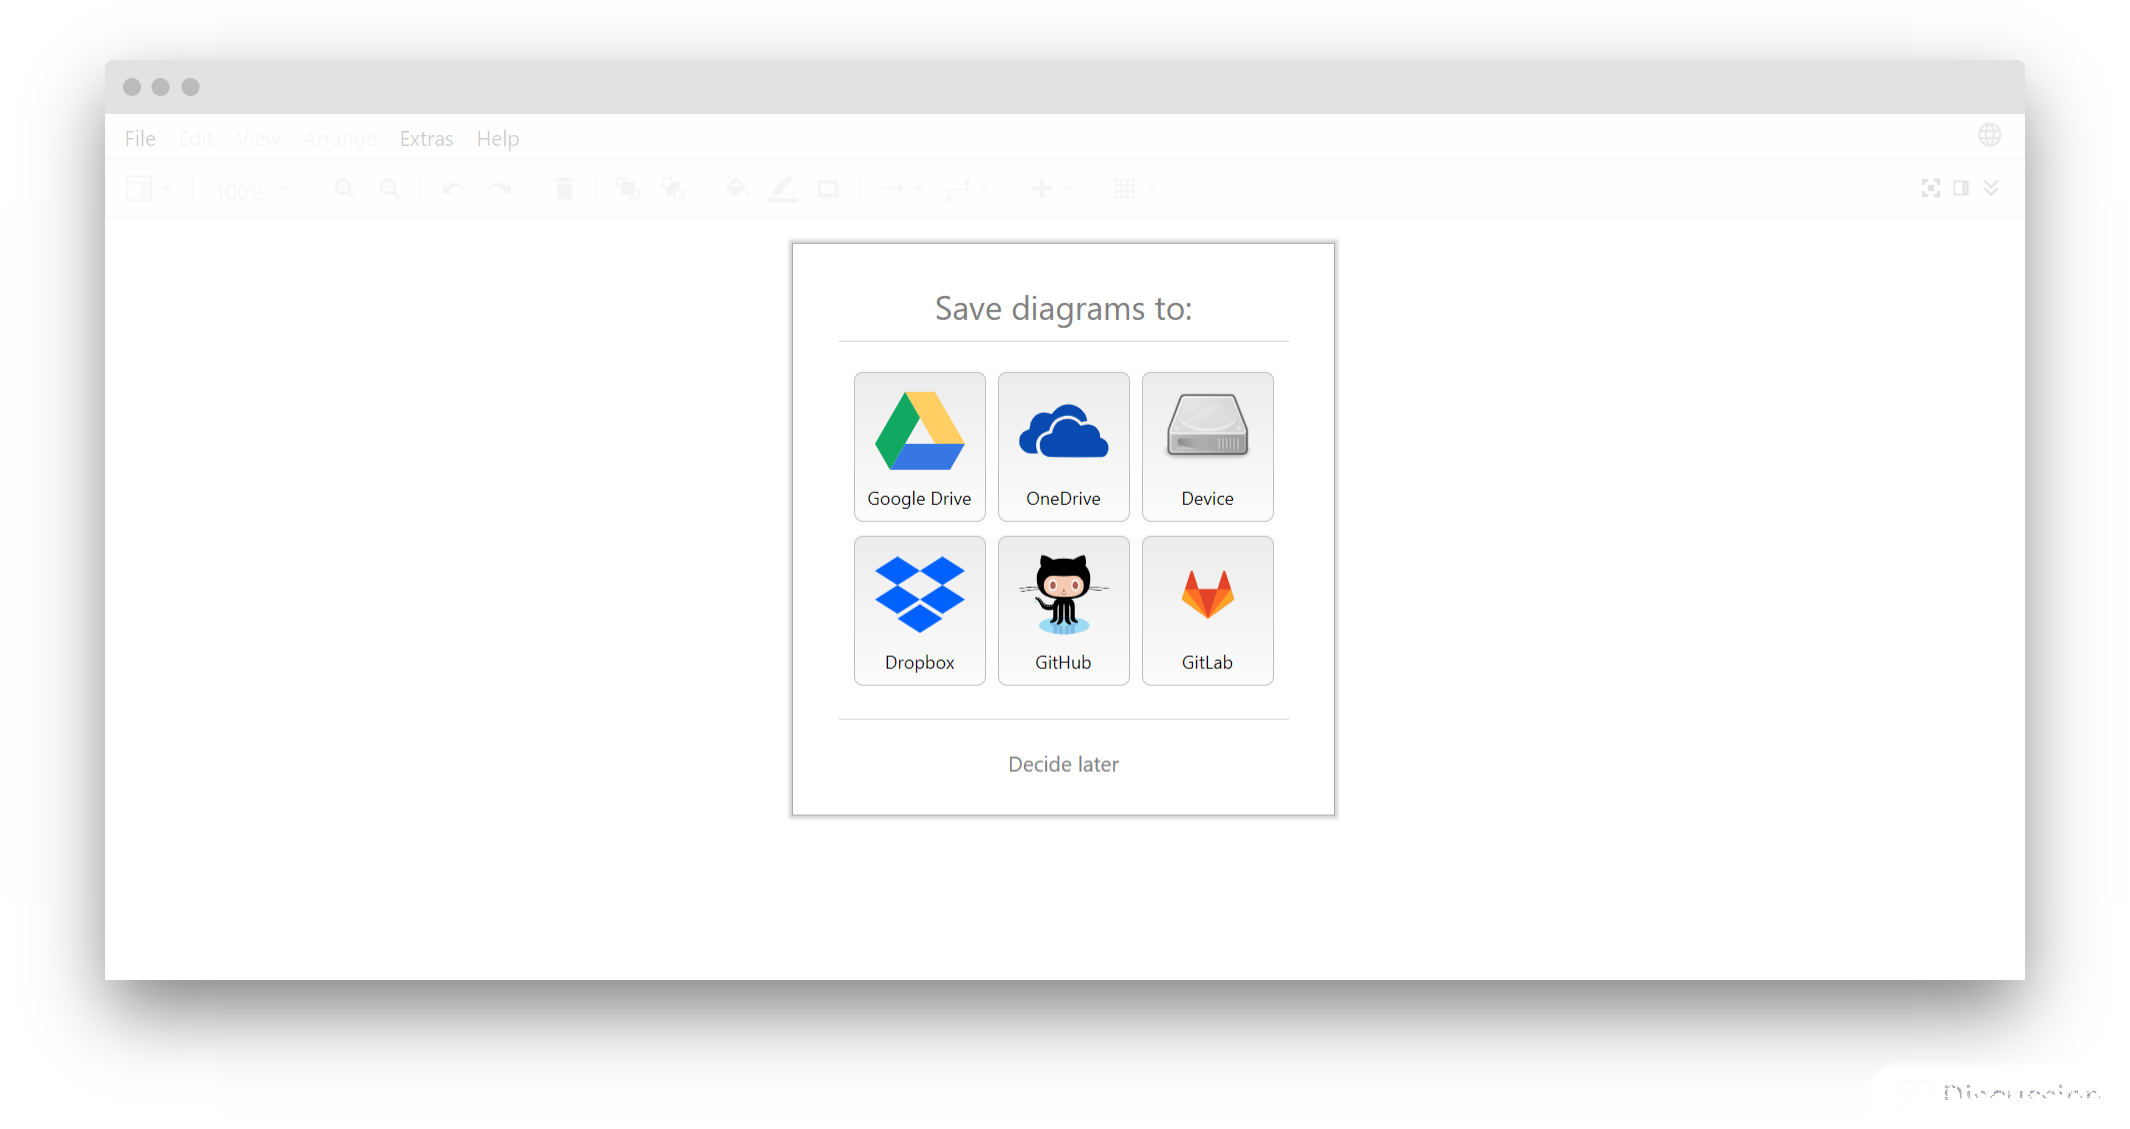Click the zoom in magnifier icon
The width and height of the screenshot is (2130, 1129).
[x=345, y=189]
